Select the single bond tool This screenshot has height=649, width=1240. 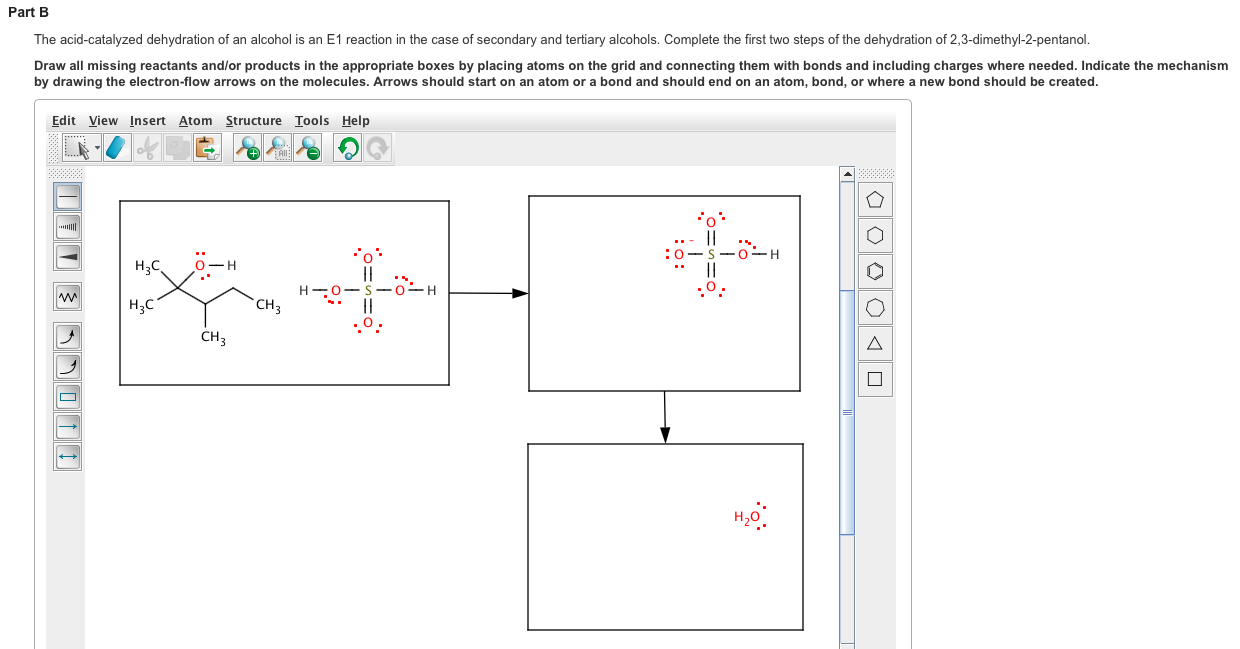(66, 197)
